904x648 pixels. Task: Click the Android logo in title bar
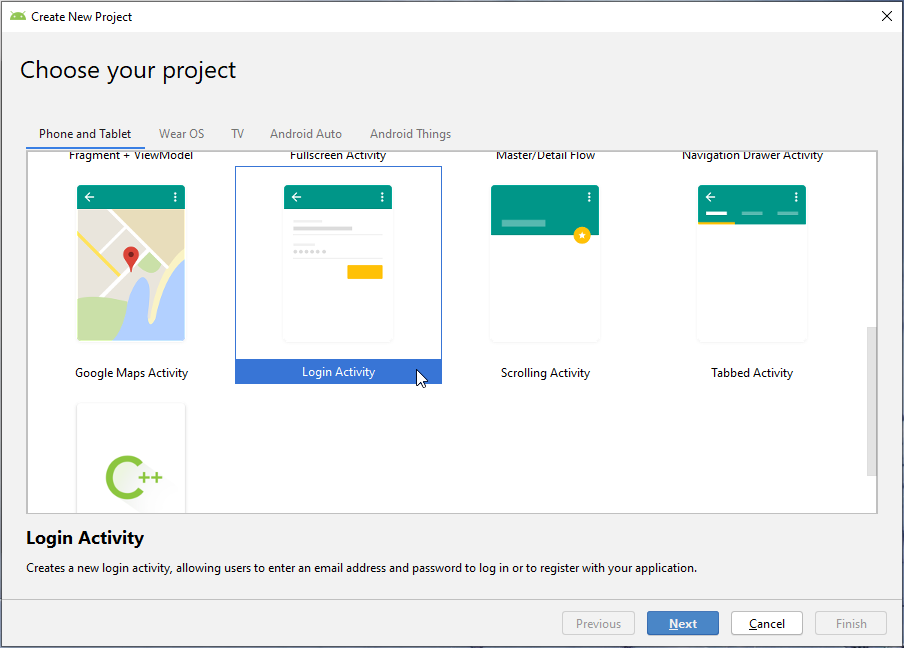[17, 16]
